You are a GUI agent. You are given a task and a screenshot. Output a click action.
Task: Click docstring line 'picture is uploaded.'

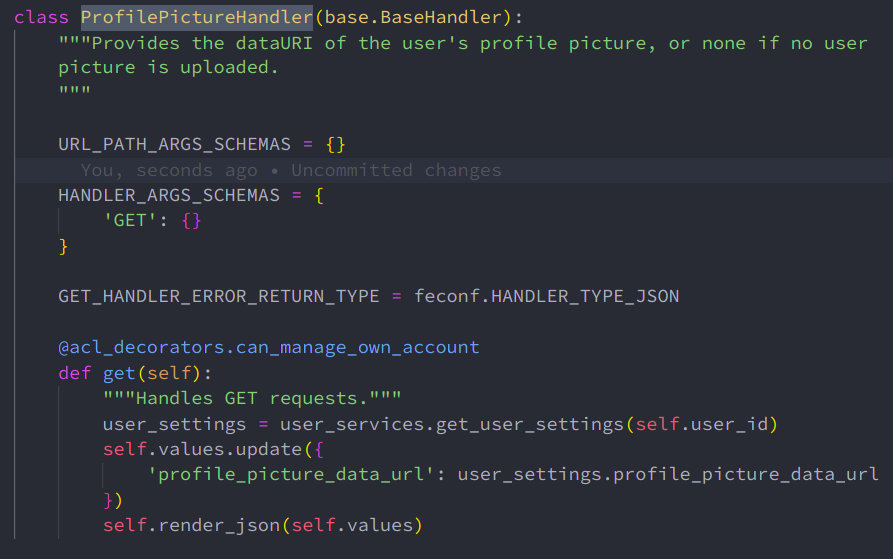point(169,67)
